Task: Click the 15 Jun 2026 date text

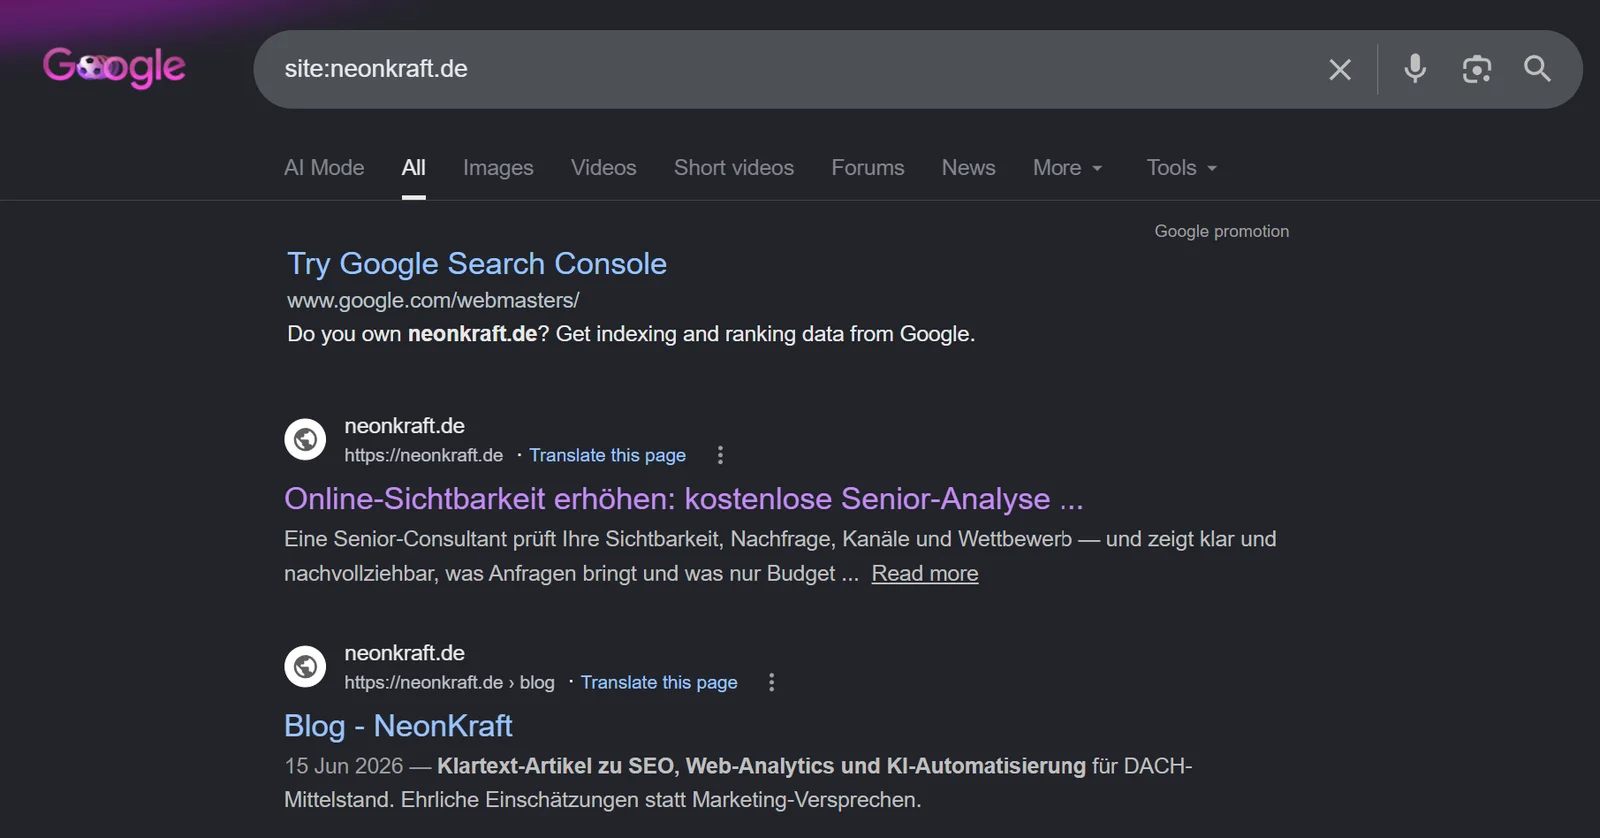Action: (344, 766)
